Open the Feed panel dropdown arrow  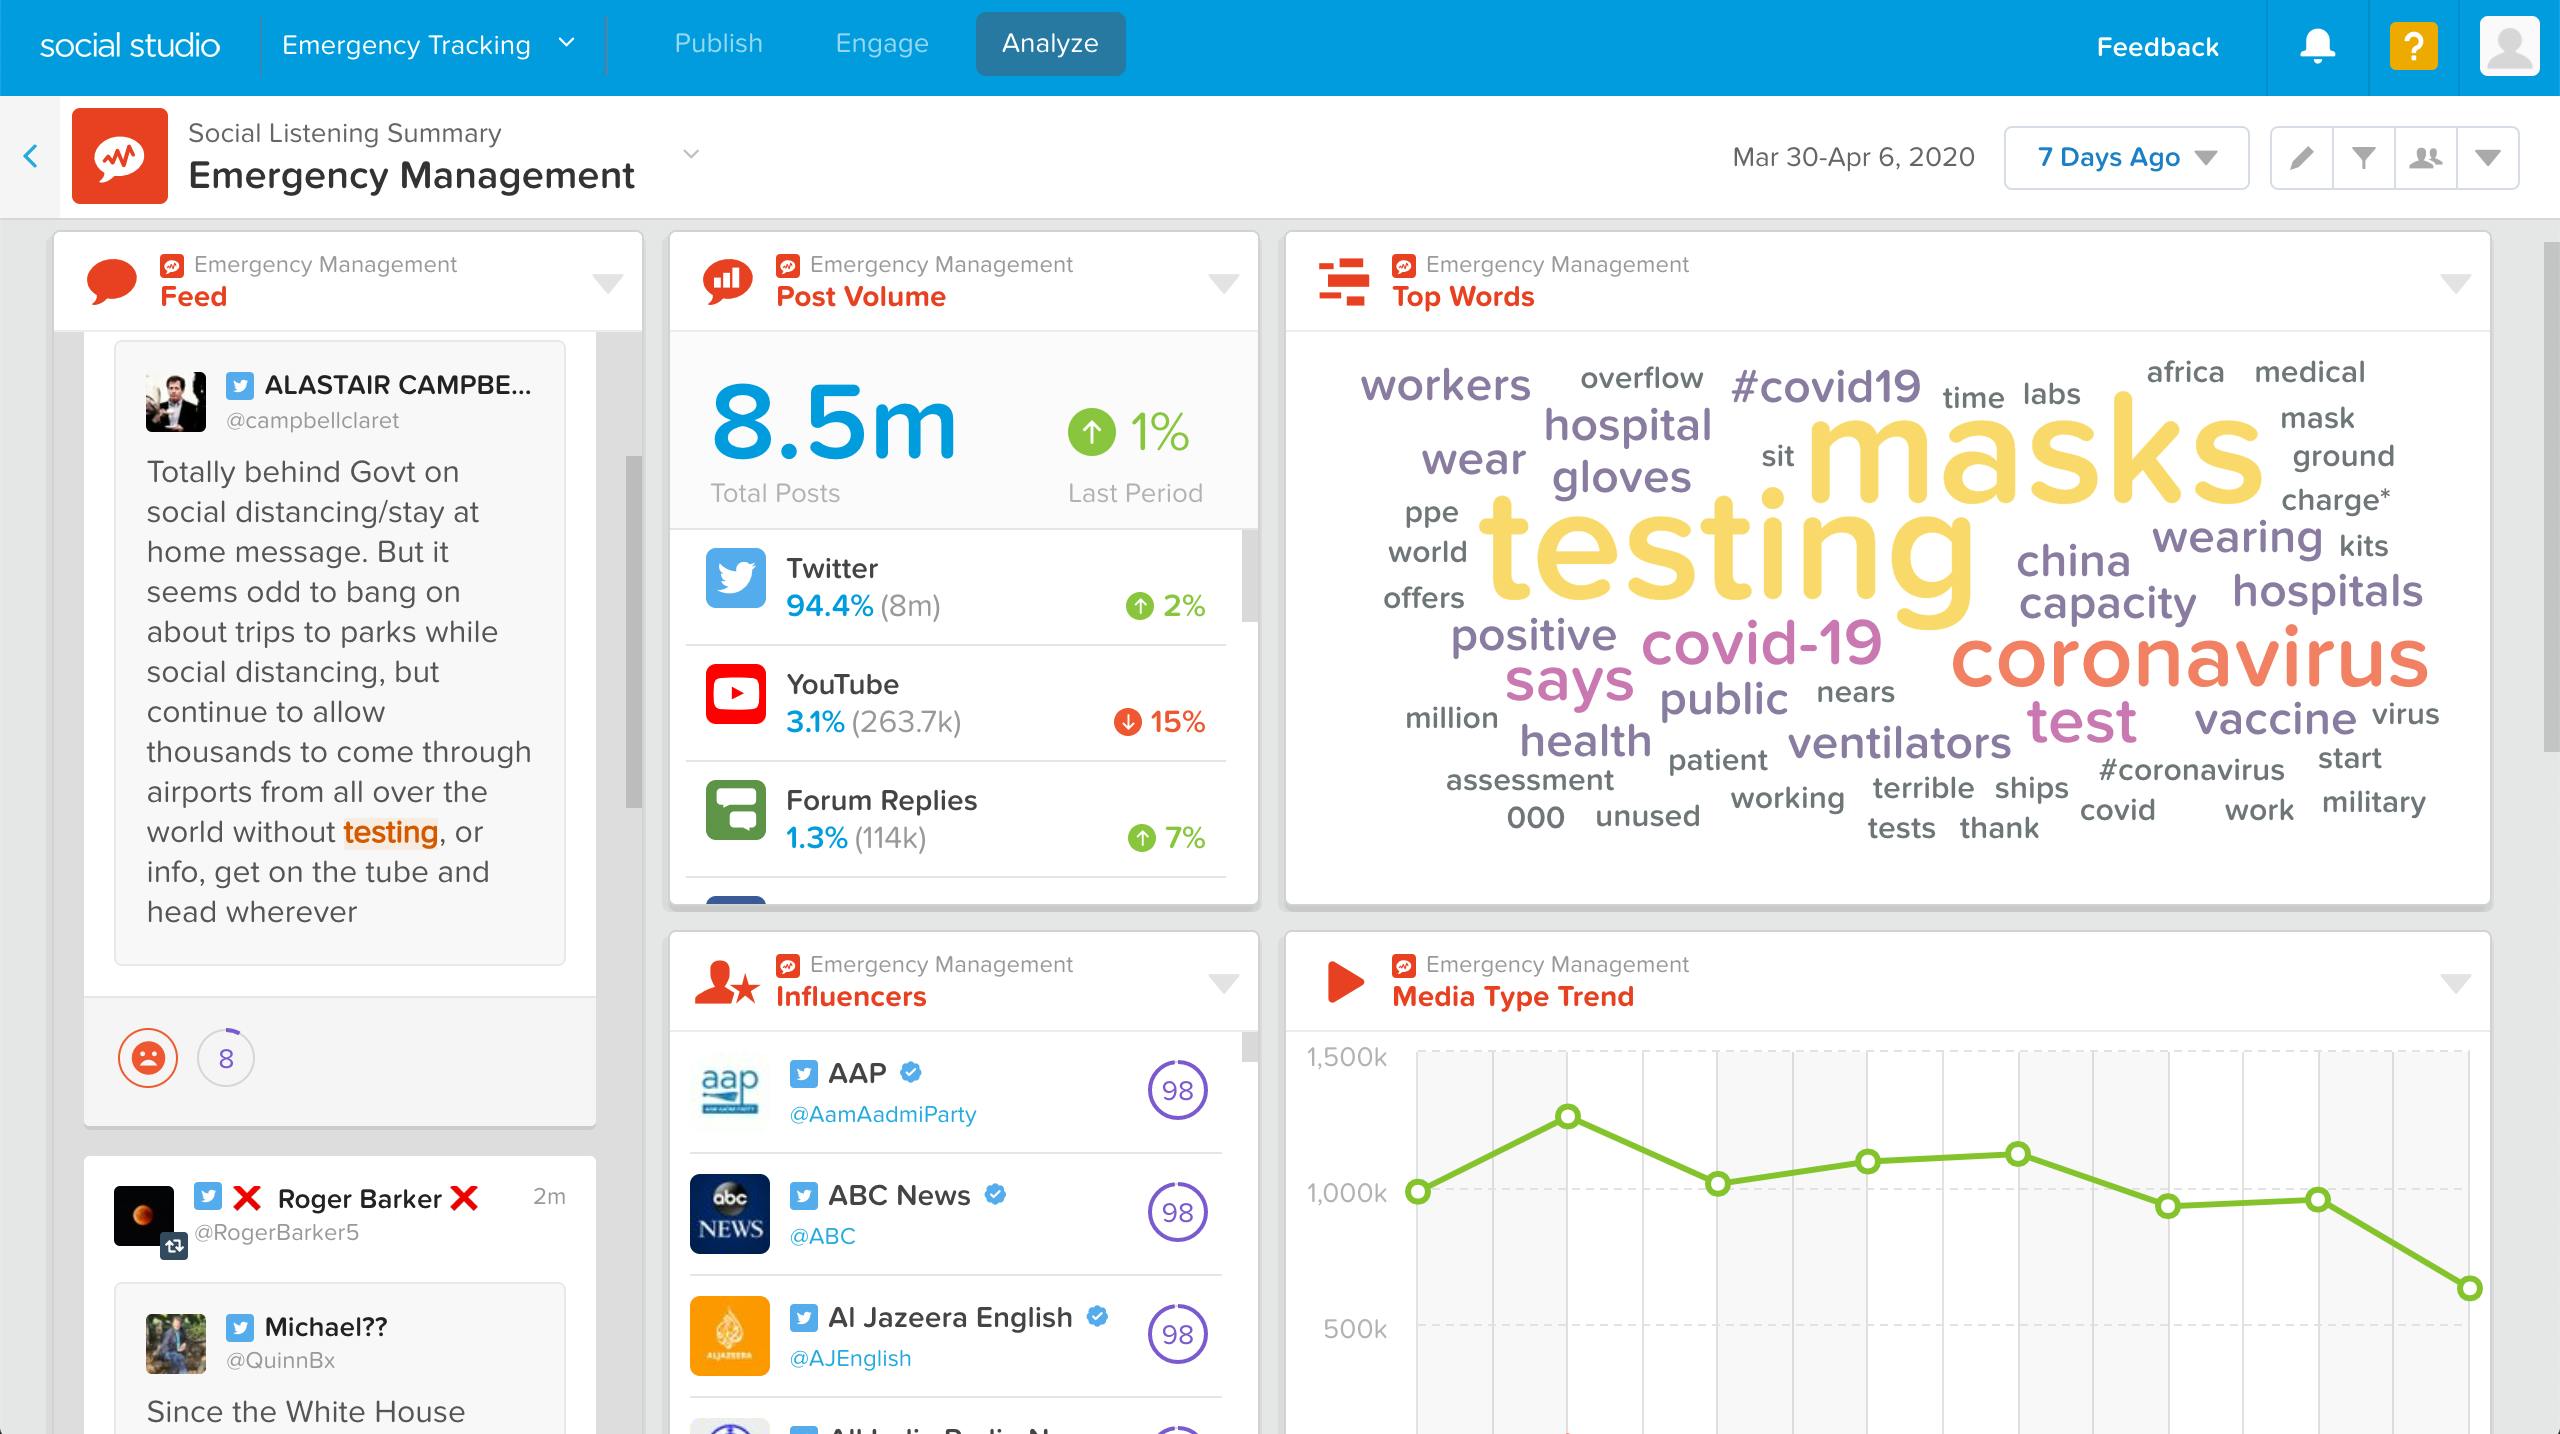608,283
